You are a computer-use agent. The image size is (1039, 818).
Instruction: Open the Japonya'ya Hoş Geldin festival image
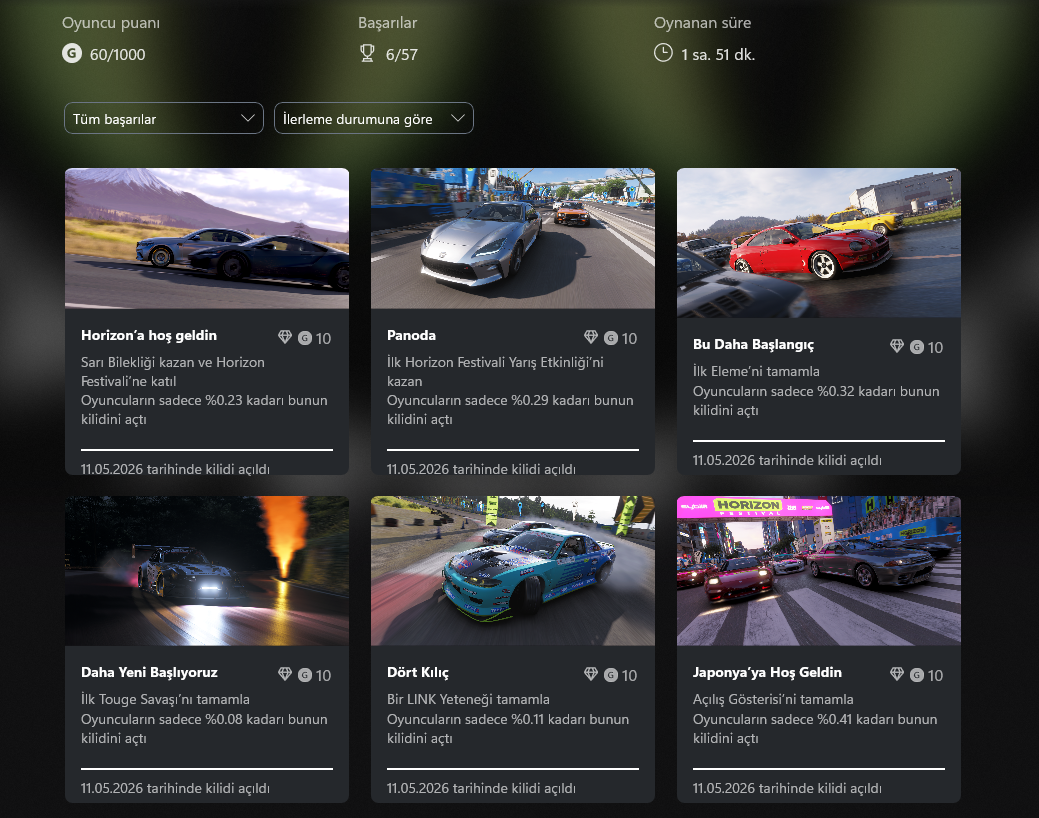point(819,571)
